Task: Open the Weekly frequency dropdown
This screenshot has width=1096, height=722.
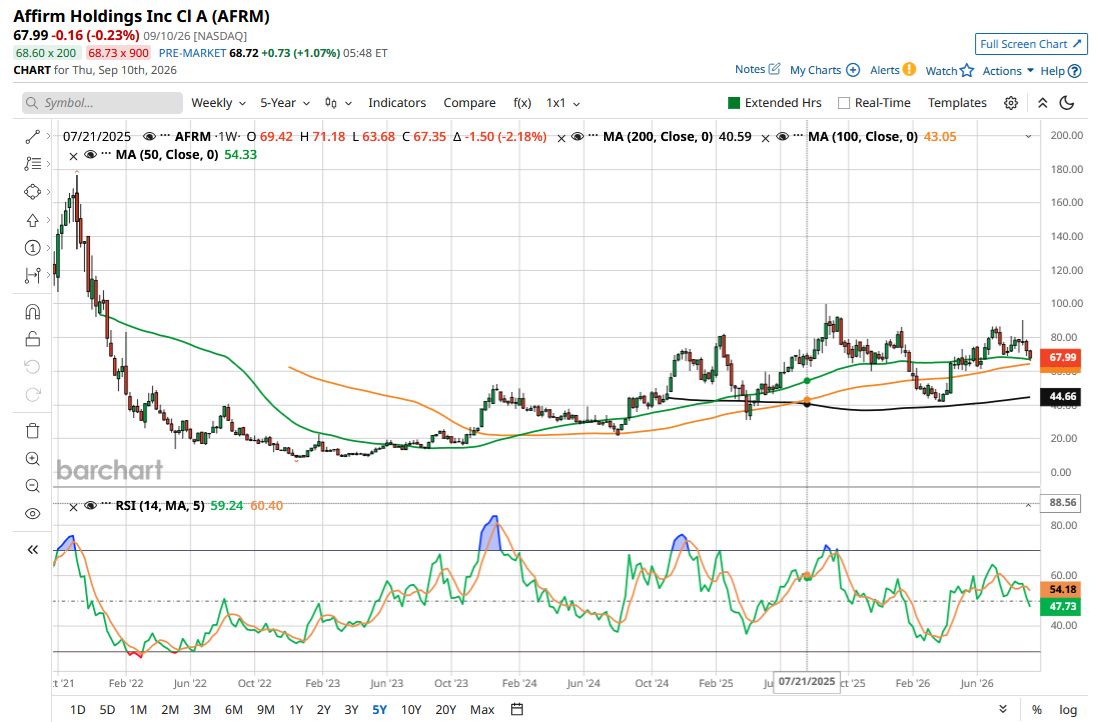Action: coord(218,103)
